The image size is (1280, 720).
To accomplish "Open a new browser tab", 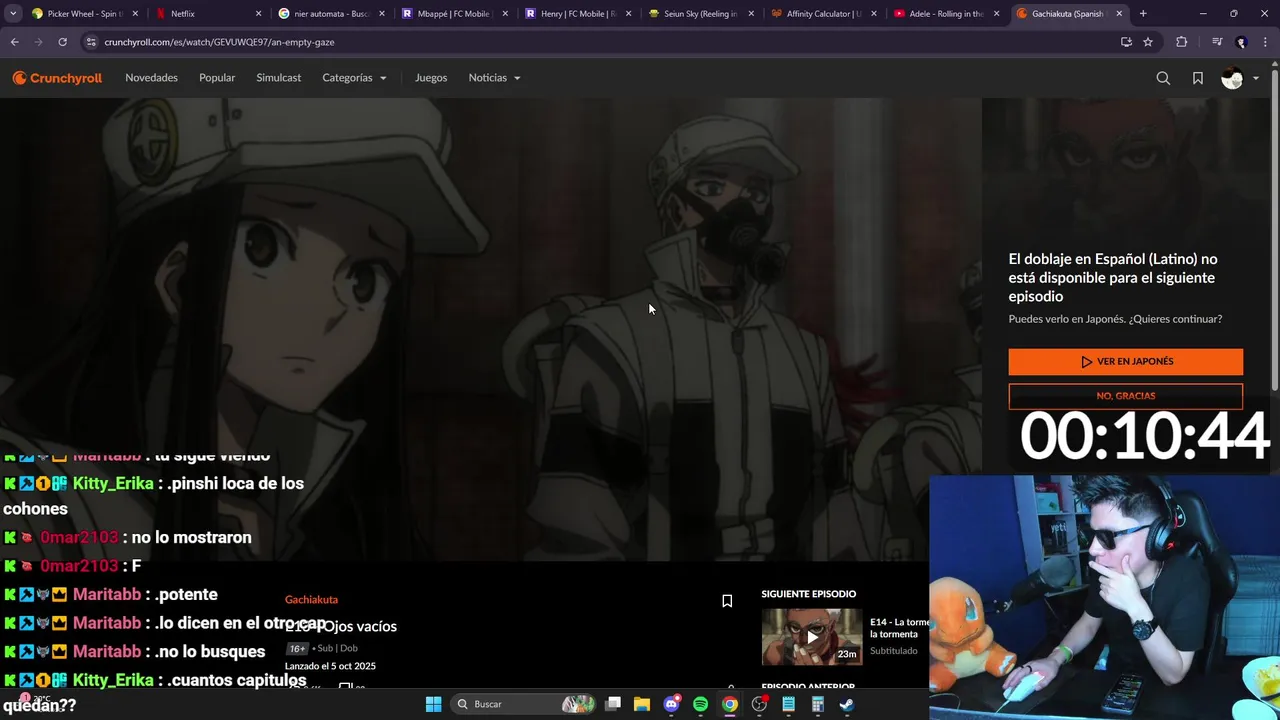I will tap(1143, 14).
